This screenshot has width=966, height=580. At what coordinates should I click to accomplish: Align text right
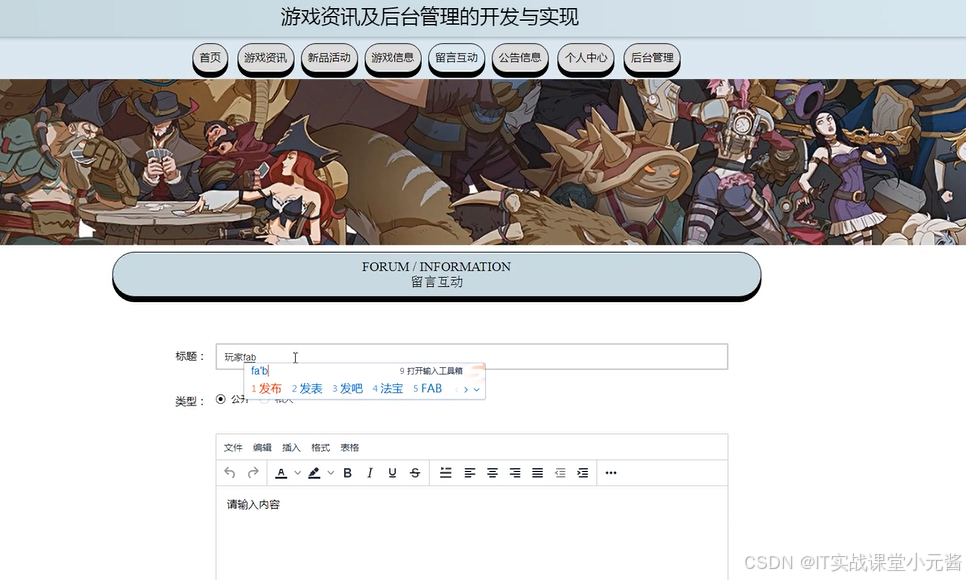pos(515,473)
